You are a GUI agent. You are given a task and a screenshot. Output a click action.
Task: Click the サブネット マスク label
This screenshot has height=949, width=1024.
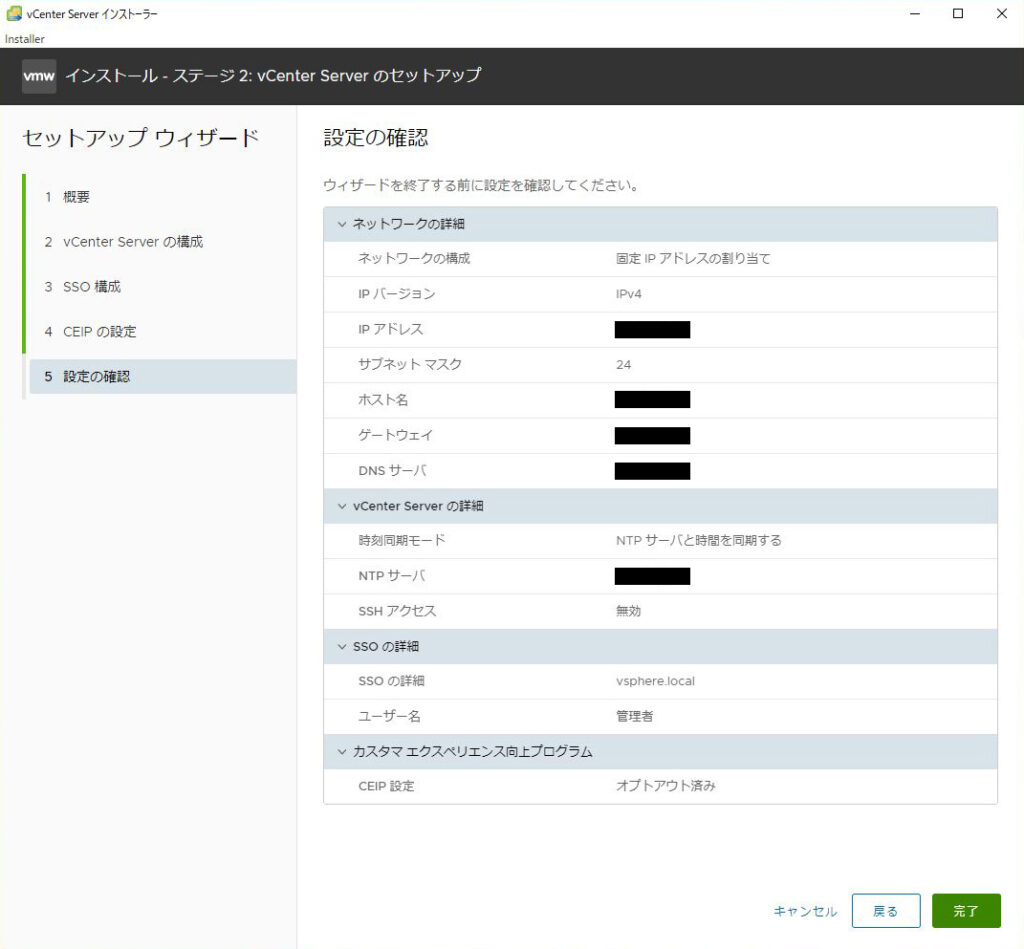409,364
